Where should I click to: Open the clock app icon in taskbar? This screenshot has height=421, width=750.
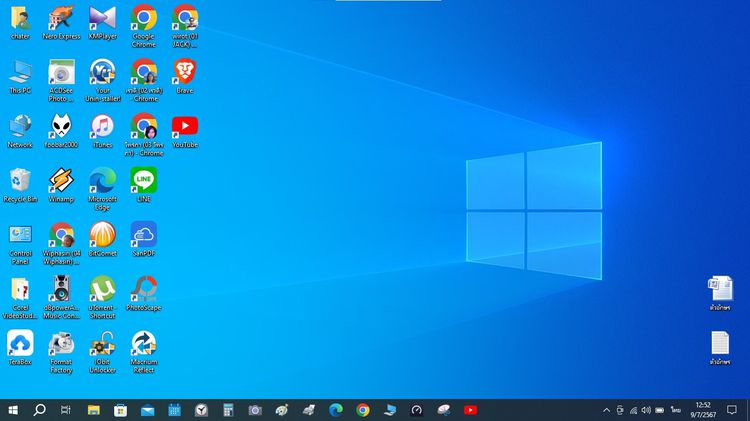(x=201, y=410)
